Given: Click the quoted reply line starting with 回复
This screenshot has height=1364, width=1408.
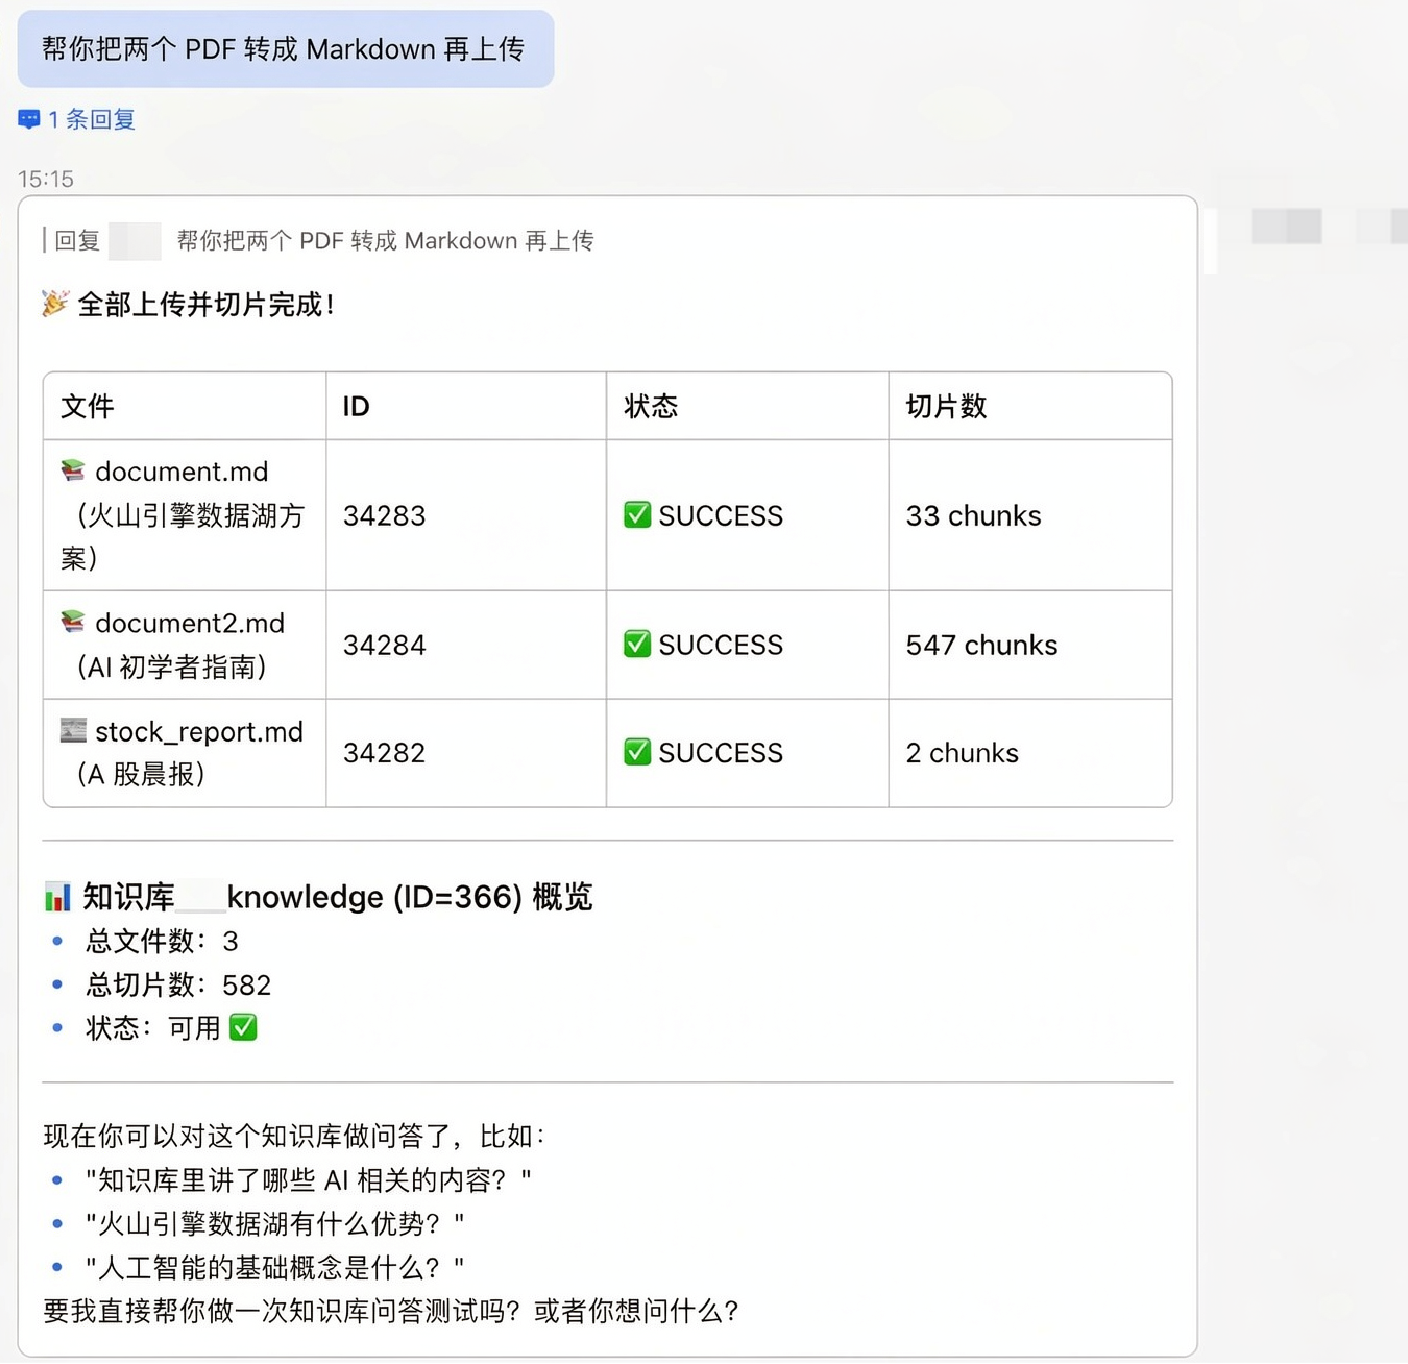Looking at the screenshot, I should [319, 241].
